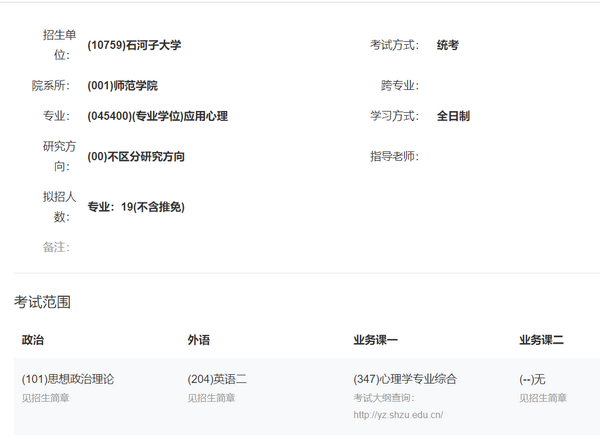Click the 备注 label
600x440 pixels.
pos(56,247)
